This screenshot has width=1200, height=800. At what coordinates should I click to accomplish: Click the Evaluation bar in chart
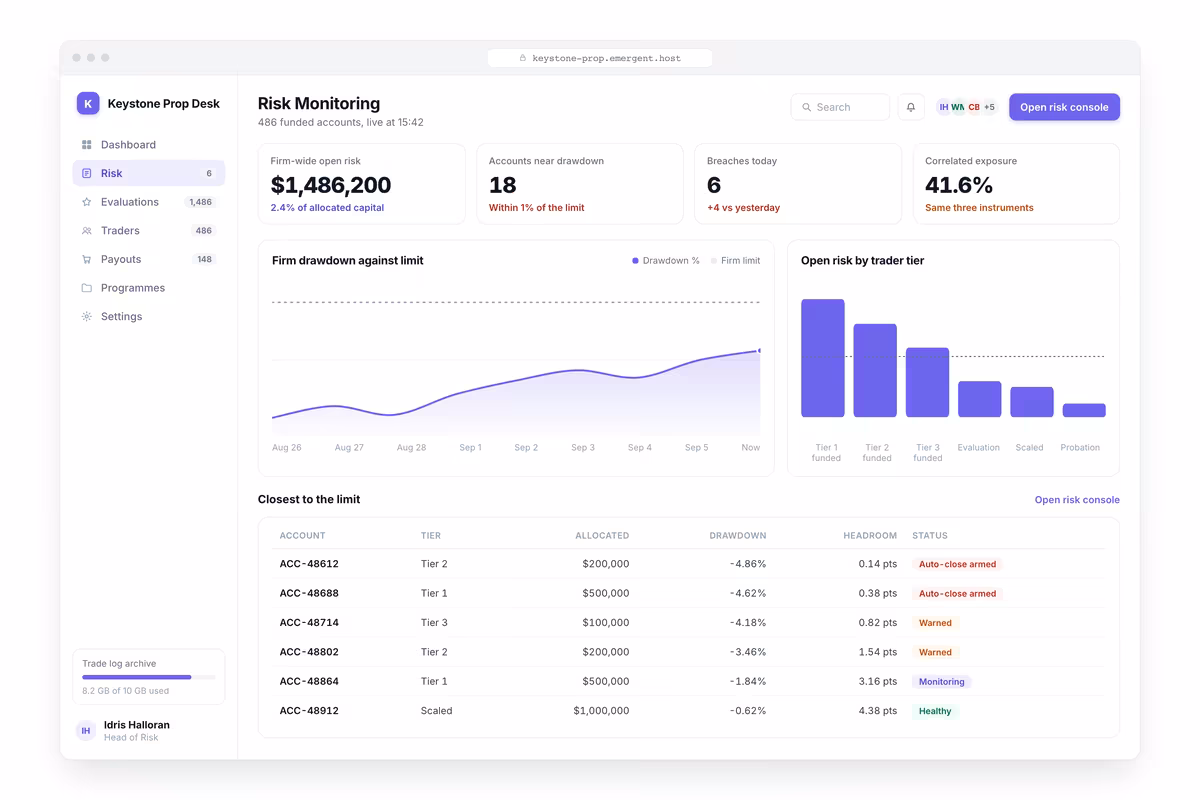(980, 399)
